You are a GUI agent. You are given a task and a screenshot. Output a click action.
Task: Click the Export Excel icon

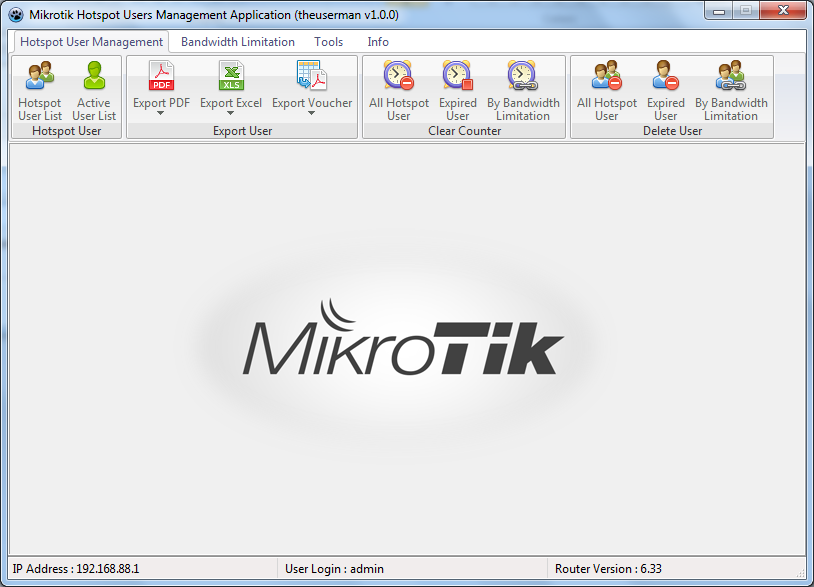(x=231, y=76)
